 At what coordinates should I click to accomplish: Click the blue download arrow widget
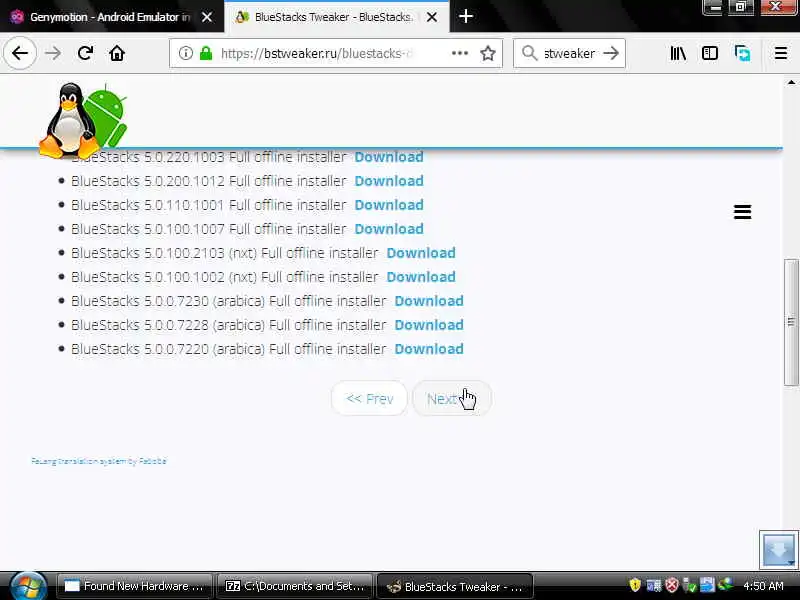pos(779,549)
